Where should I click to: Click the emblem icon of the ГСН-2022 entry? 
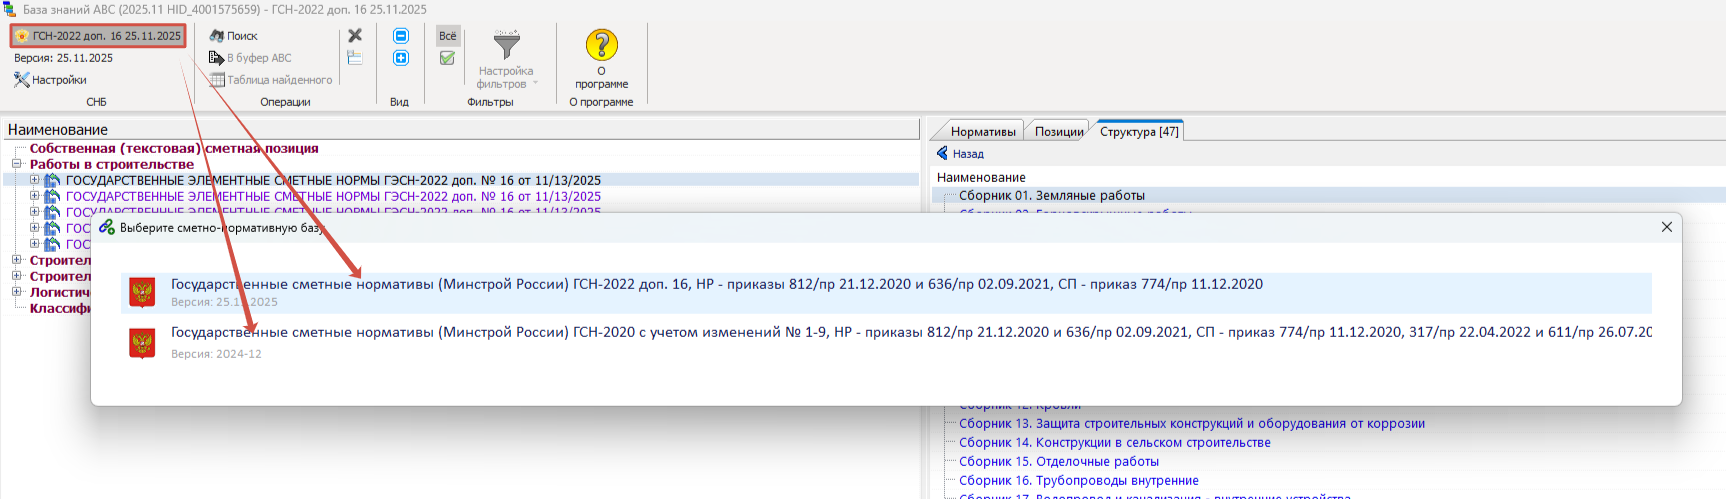[143, 293]
